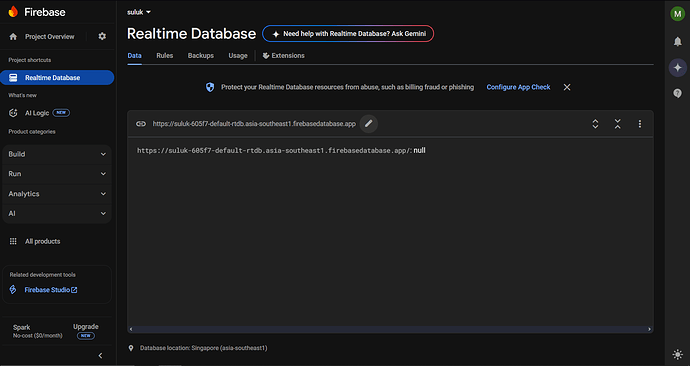Switch to the Rules tab
This screenshot has height=366, width=690.
[x=165, y=55]
